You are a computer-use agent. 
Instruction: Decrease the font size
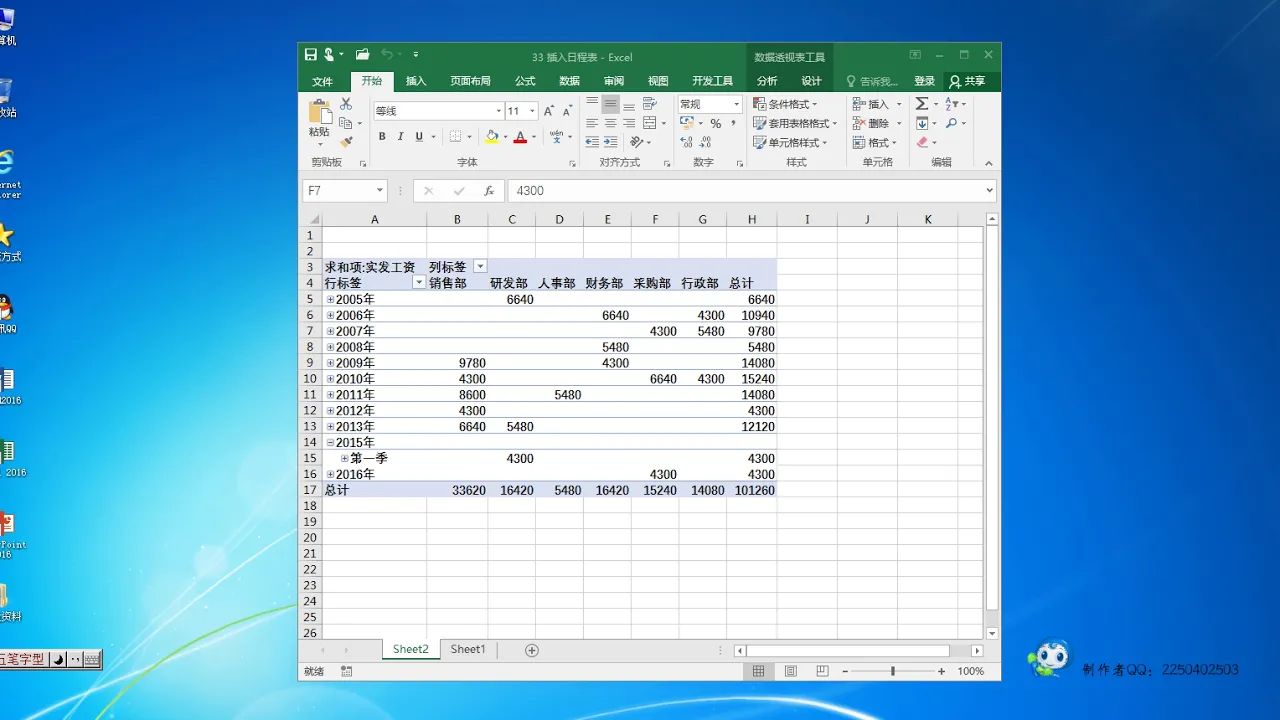(x=565, y=111)
